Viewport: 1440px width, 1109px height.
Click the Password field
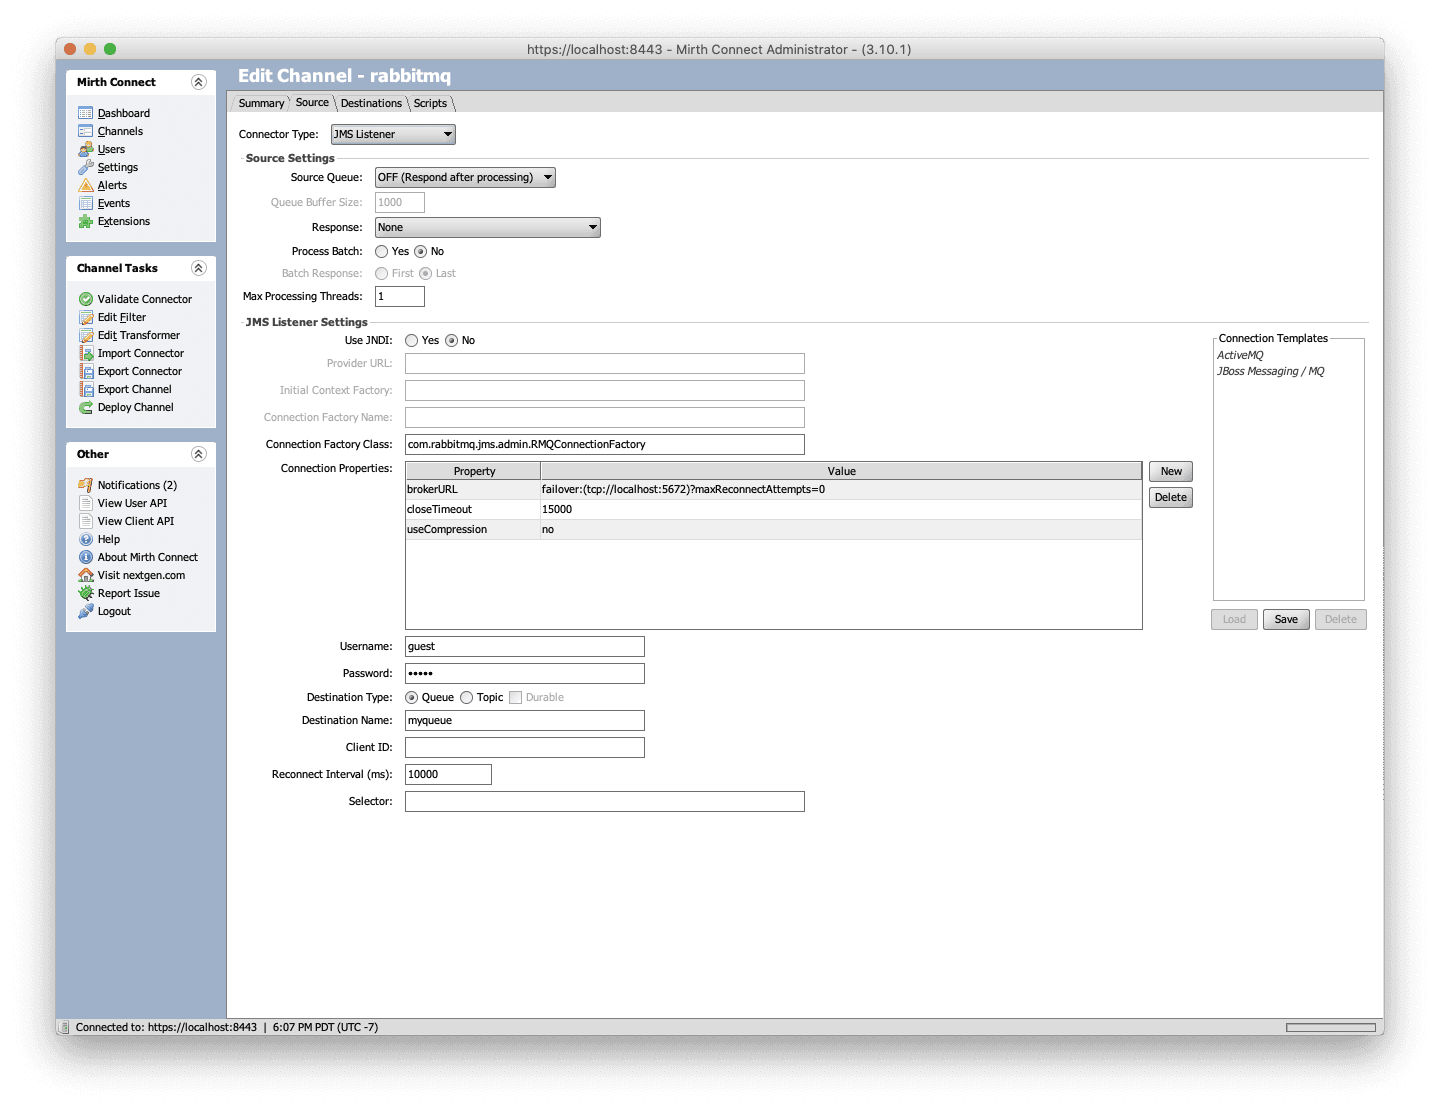coord(525,673)
